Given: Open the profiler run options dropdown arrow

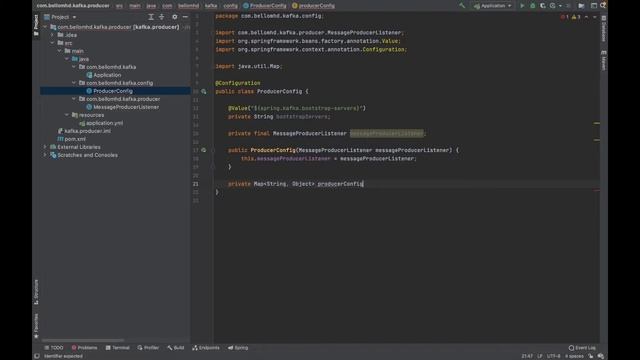Looking at the screenshot, I should point(560,6).
